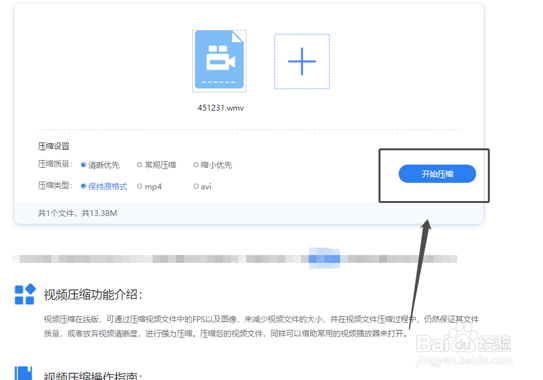Click the 451231.wmv file name
543x380 pixels.
click(x=221, y=108)
